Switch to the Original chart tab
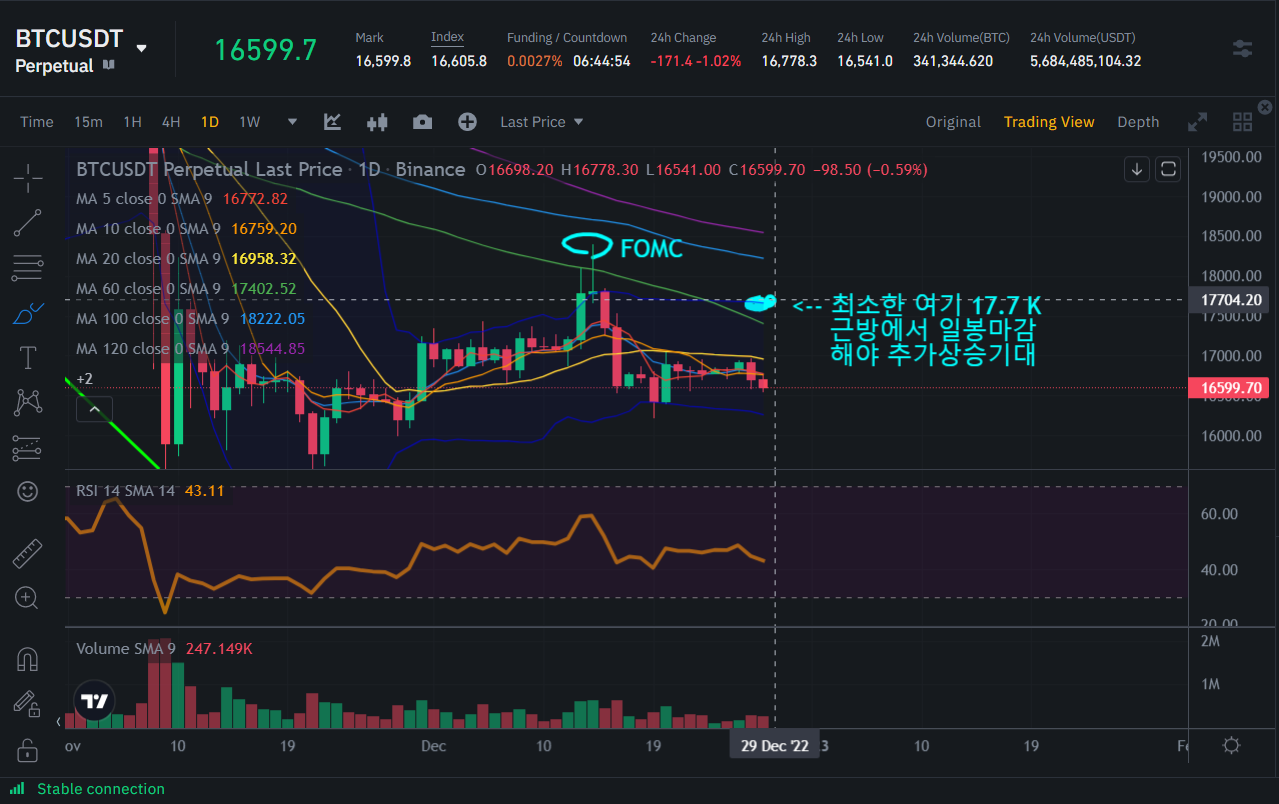 [952, 122]
